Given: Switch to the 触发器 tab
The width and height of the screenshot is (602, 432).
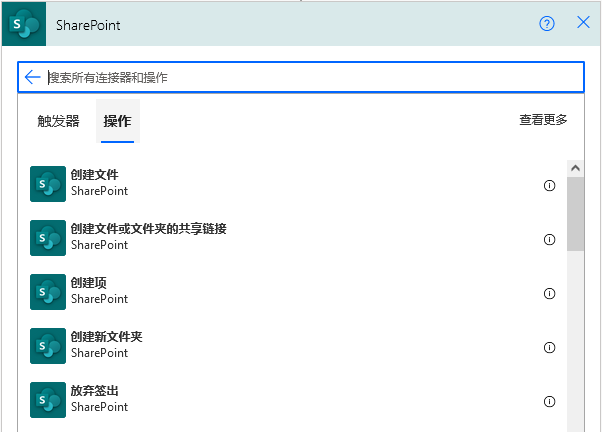Looking at the screenshot, I should tap(58, 121).
